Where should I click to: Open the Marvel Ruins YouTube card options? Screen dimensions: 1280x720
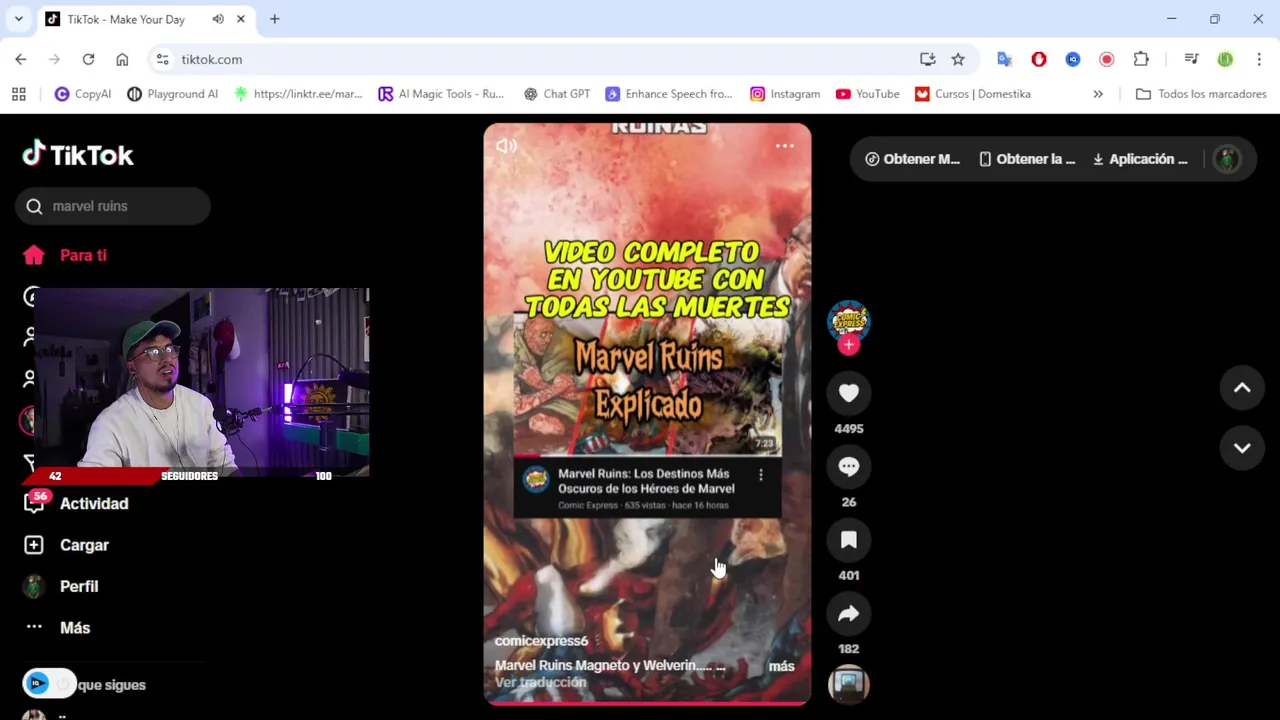[761, 475]
